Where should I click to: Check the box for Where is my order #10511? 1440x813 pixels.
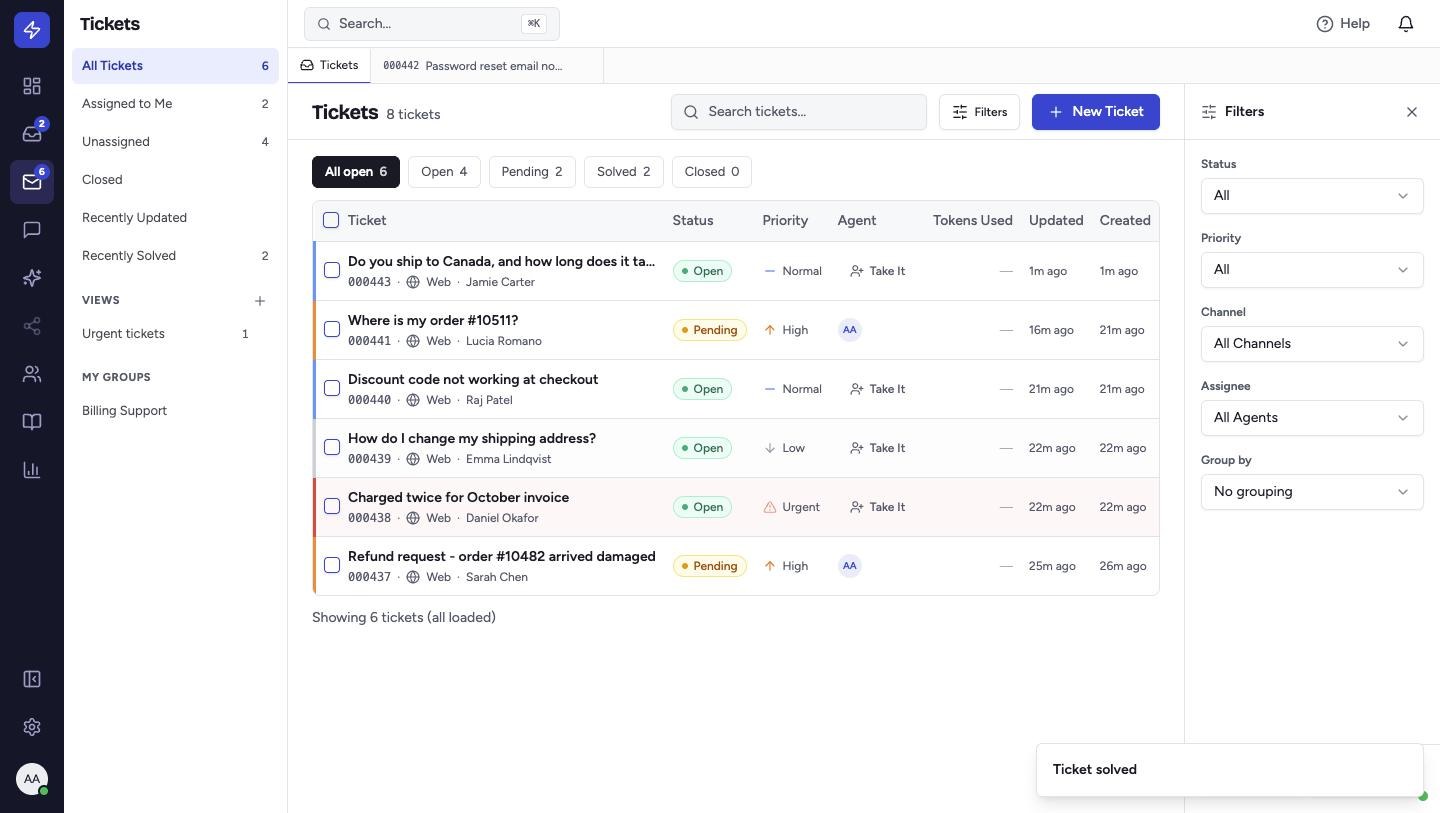[x=332, y=329]
